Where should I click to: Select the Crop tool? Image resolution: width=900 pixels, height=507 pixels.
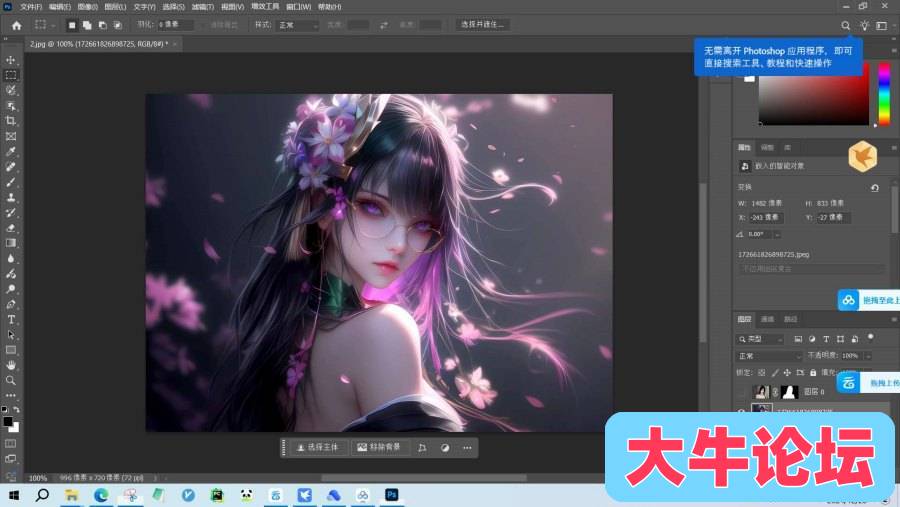(10, 121)
